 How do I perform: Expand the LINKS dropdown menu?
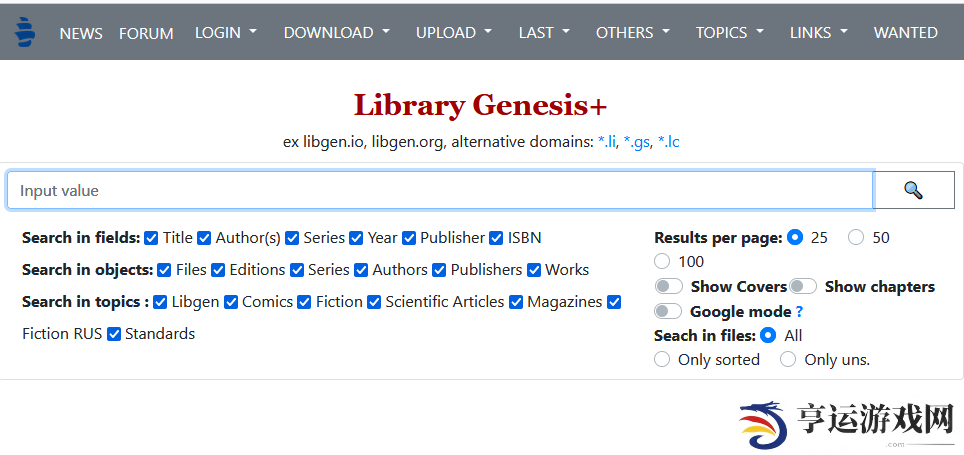pos(819,33)
